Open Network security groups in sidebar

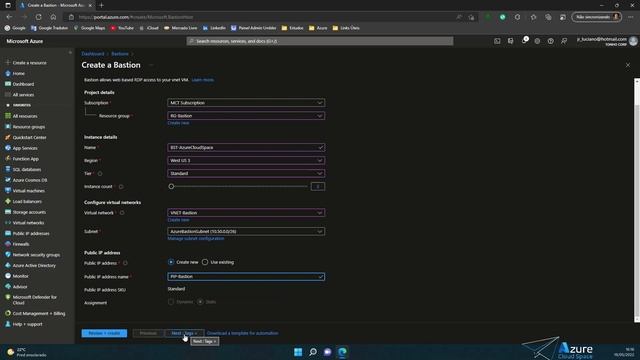tap(36, 255)
